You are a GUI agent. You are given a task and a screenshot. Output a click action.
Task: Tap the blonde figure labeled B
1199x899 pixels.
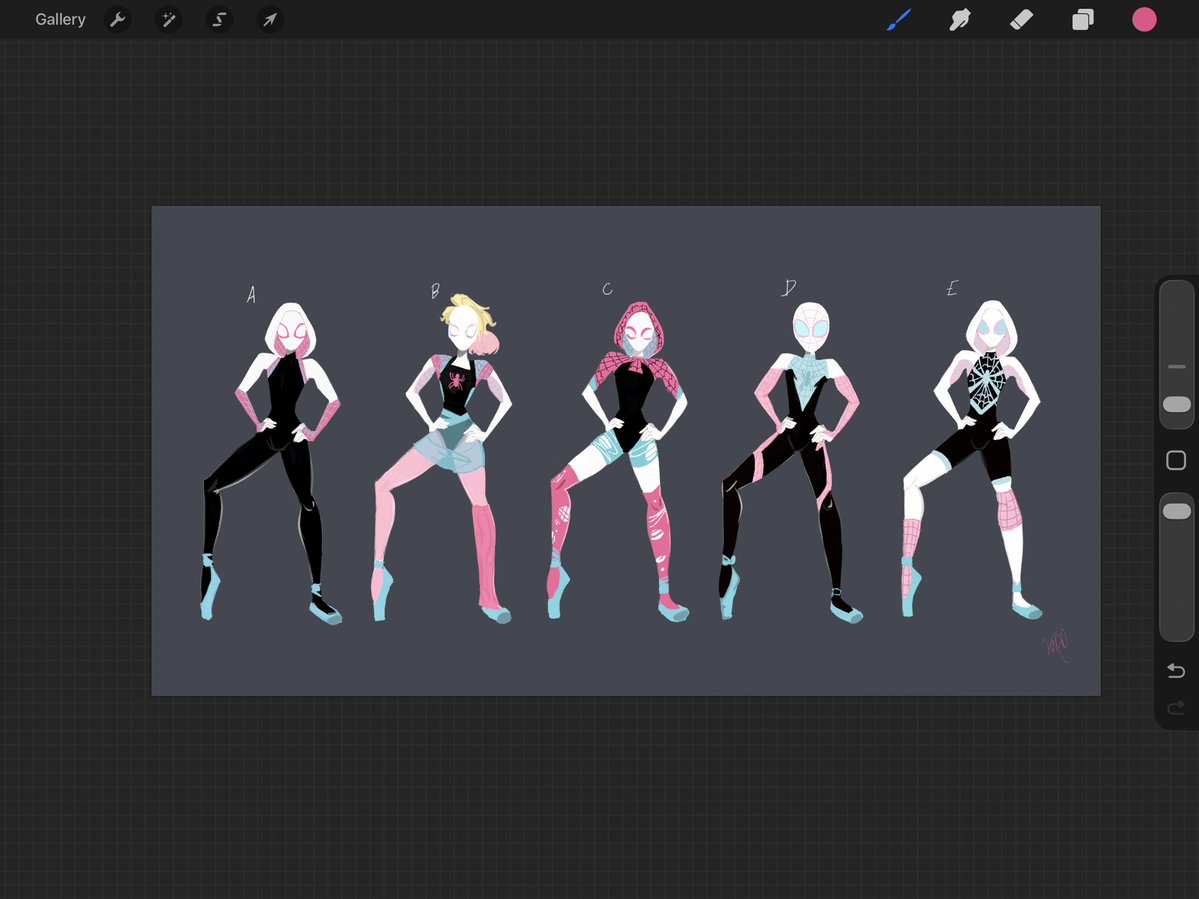[x=442, y=457]
